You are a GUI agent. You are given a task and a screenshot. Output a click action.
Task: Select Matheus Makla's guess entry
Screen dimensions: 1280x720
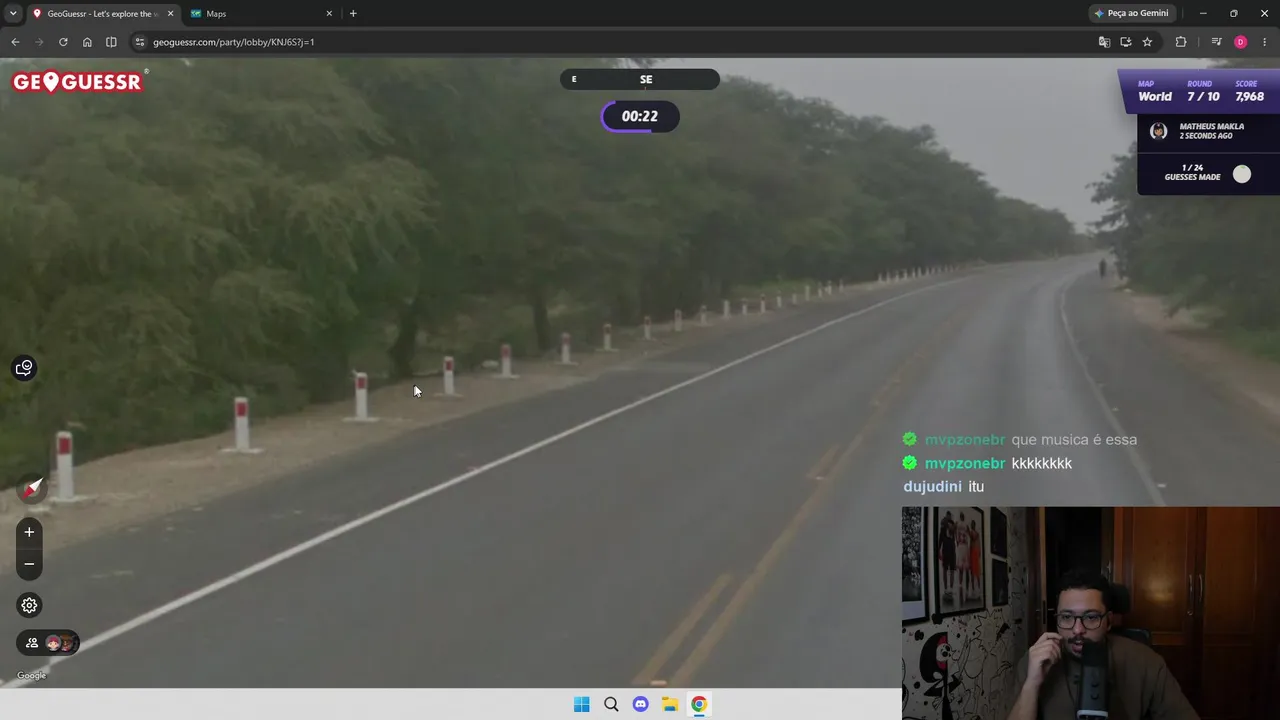[1208, 131]
